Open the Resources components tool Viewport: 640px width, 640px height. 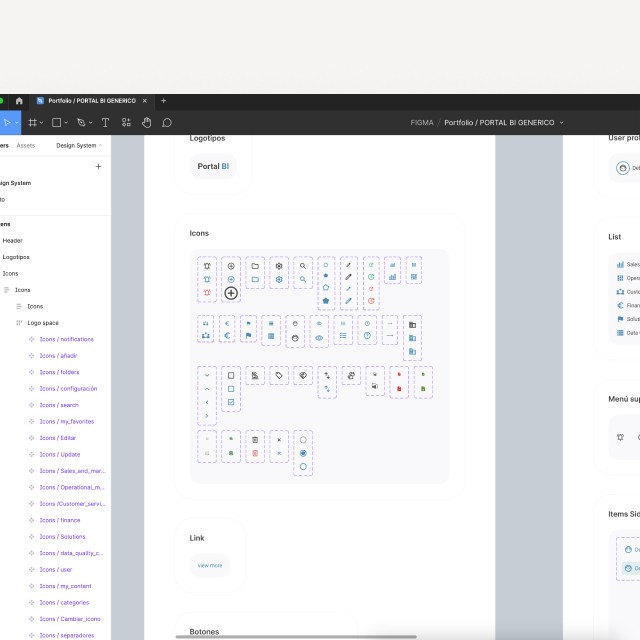pyautogui.click(x=126, y=122)
